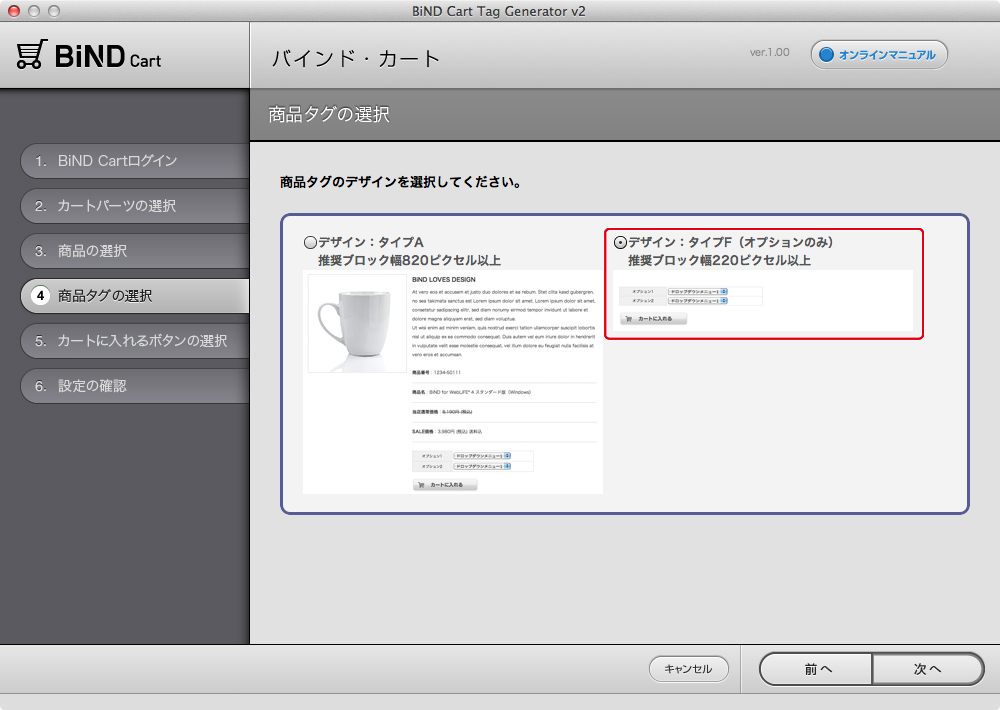Viewport: 1000px width, 710px height.
Task: Click the 次へ next button
Action: [928, 669]
